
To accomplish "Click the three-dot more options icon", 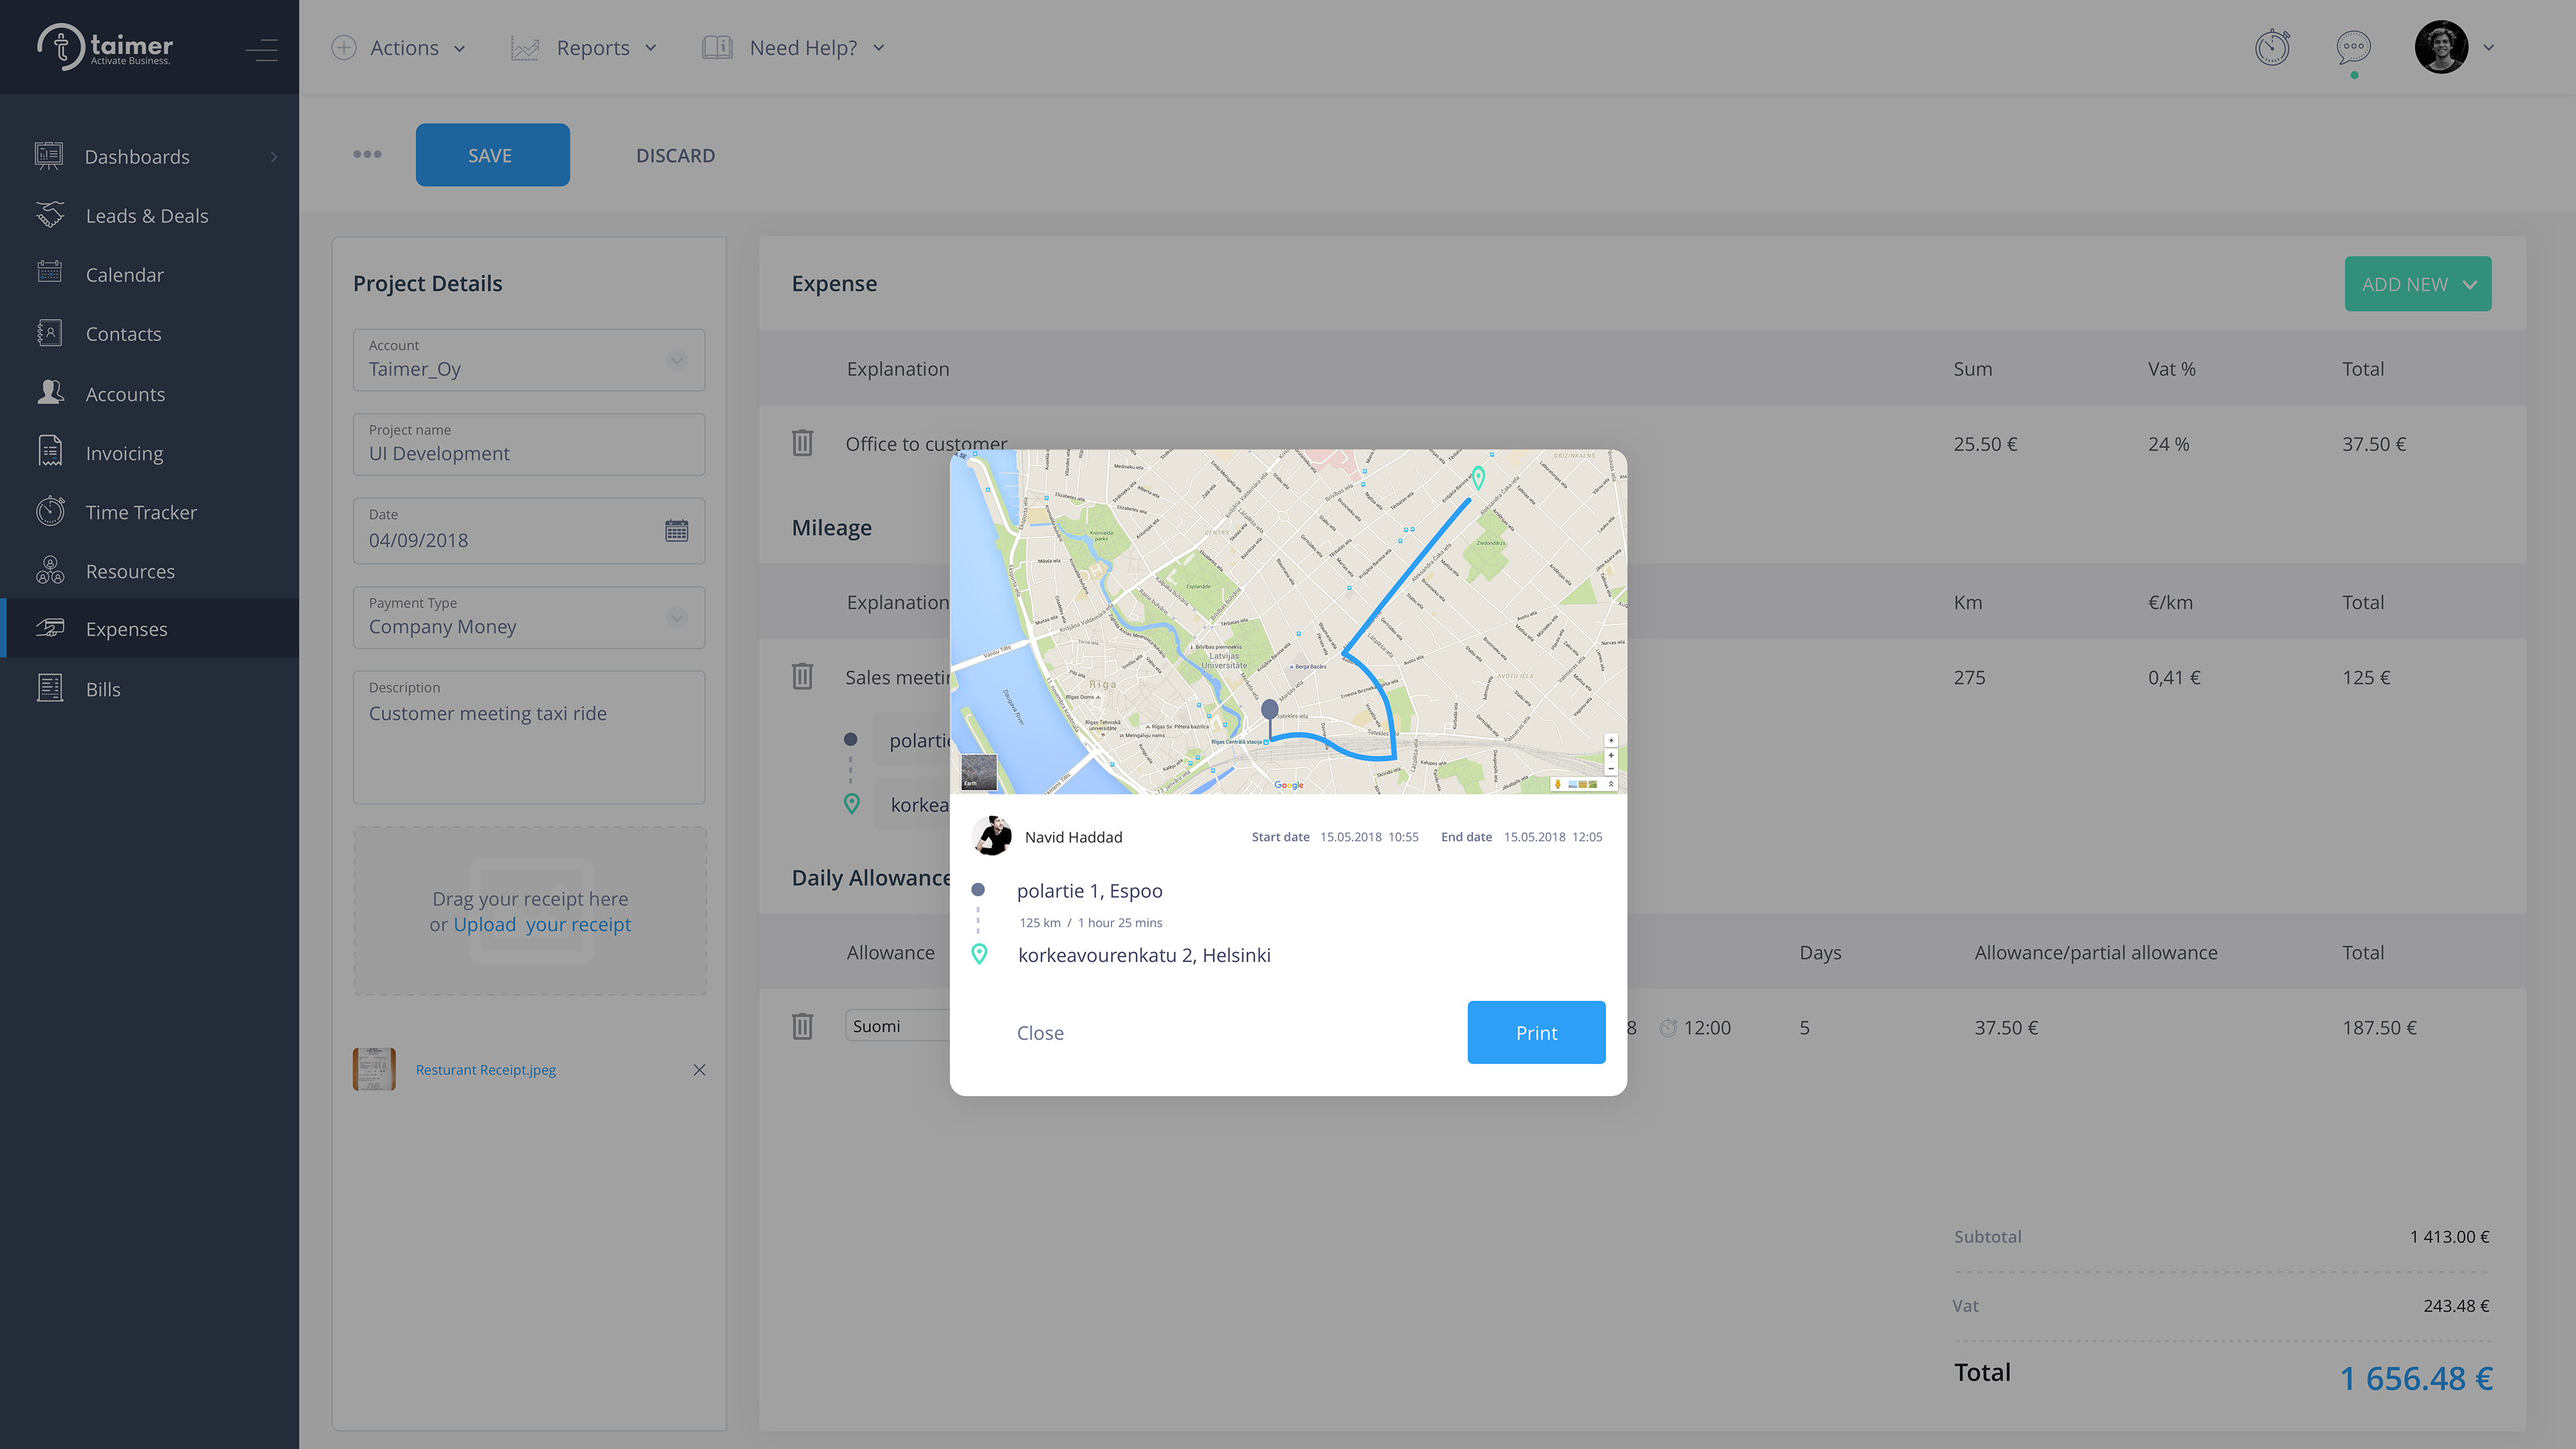I will tap(367, 154).
